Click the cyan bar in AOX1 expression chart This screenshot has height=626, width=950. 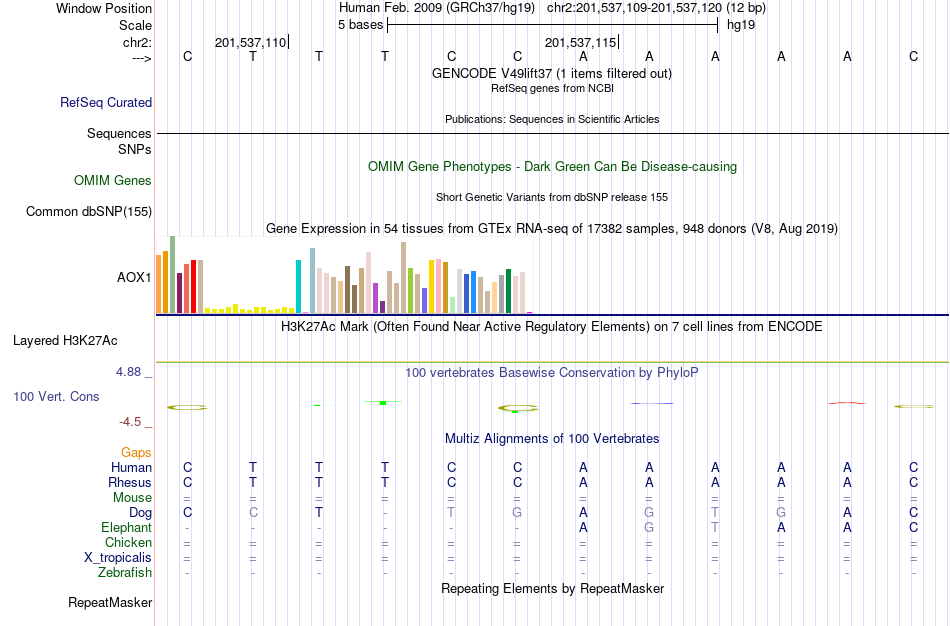point(299,287)
